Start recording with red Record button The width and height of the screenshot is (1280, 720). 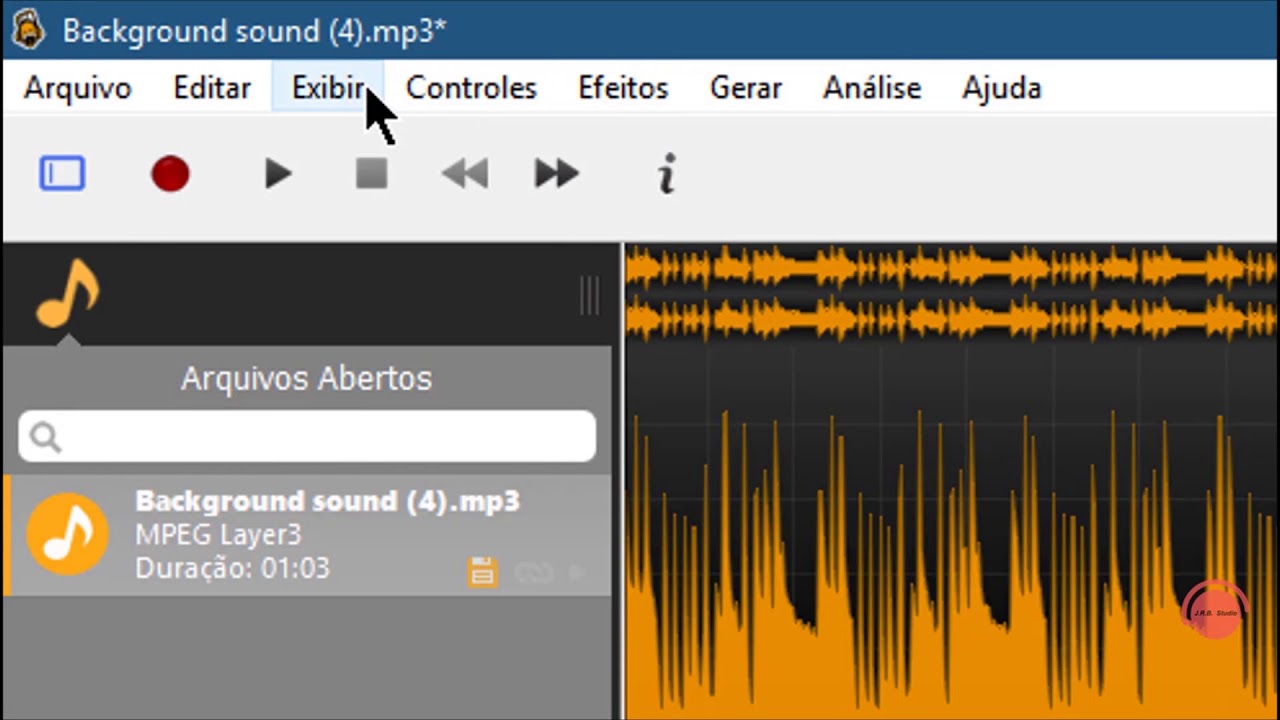point(170,174)
